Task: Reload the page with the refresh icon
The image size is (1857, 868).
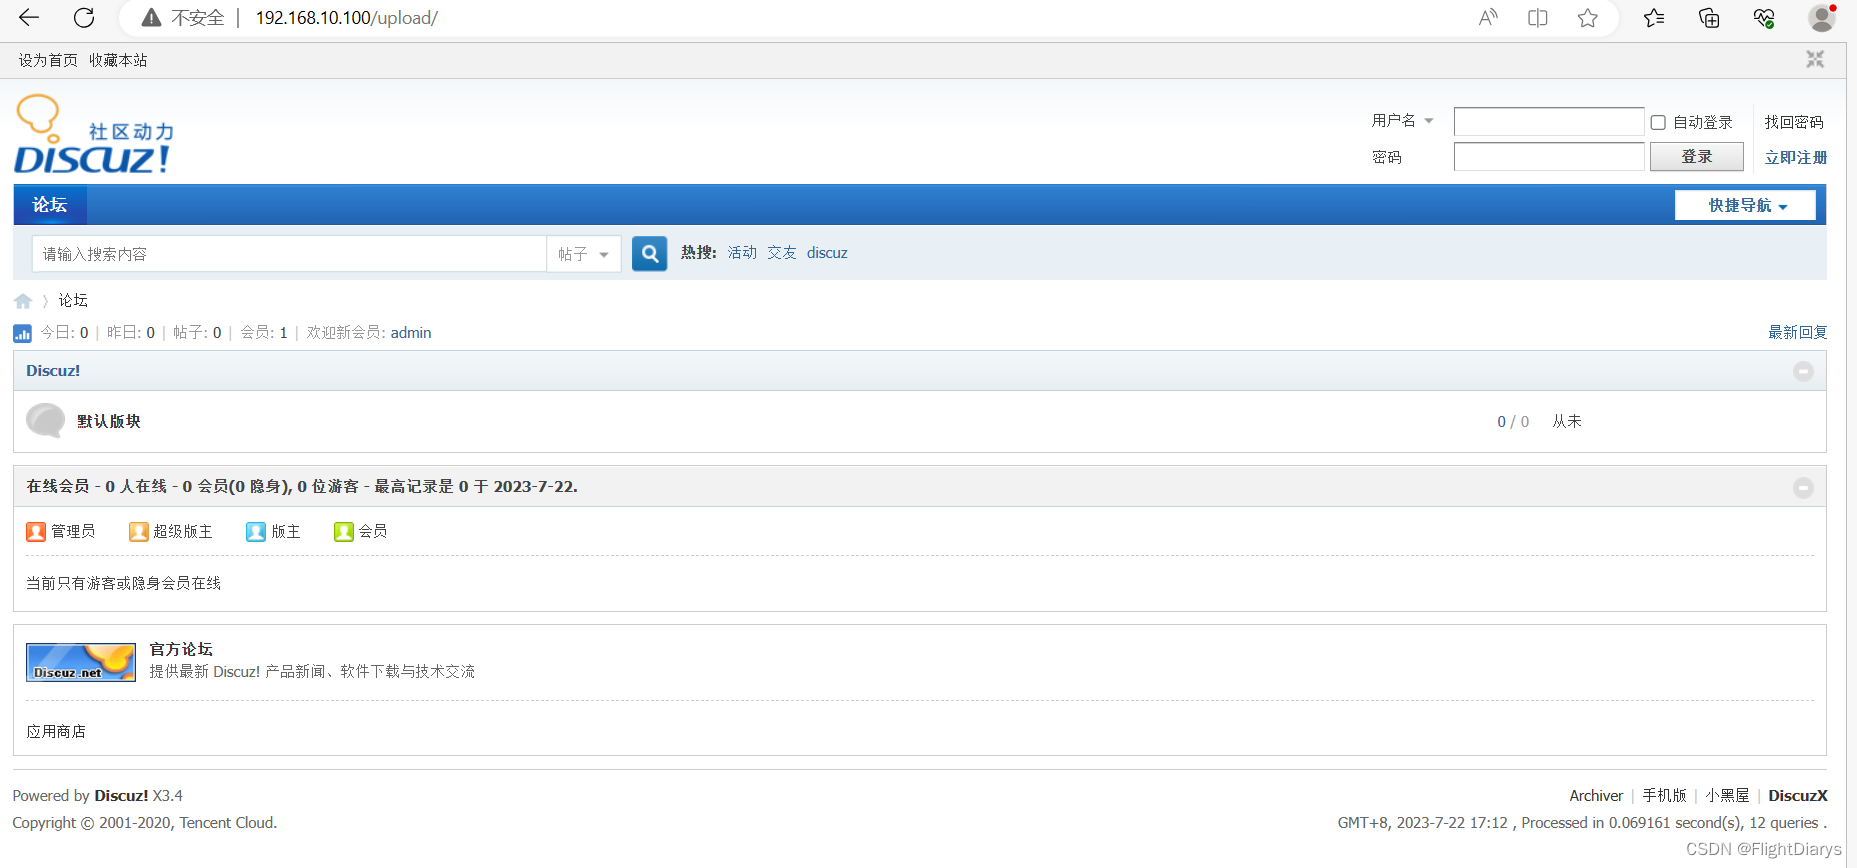Action: [84, 17]
